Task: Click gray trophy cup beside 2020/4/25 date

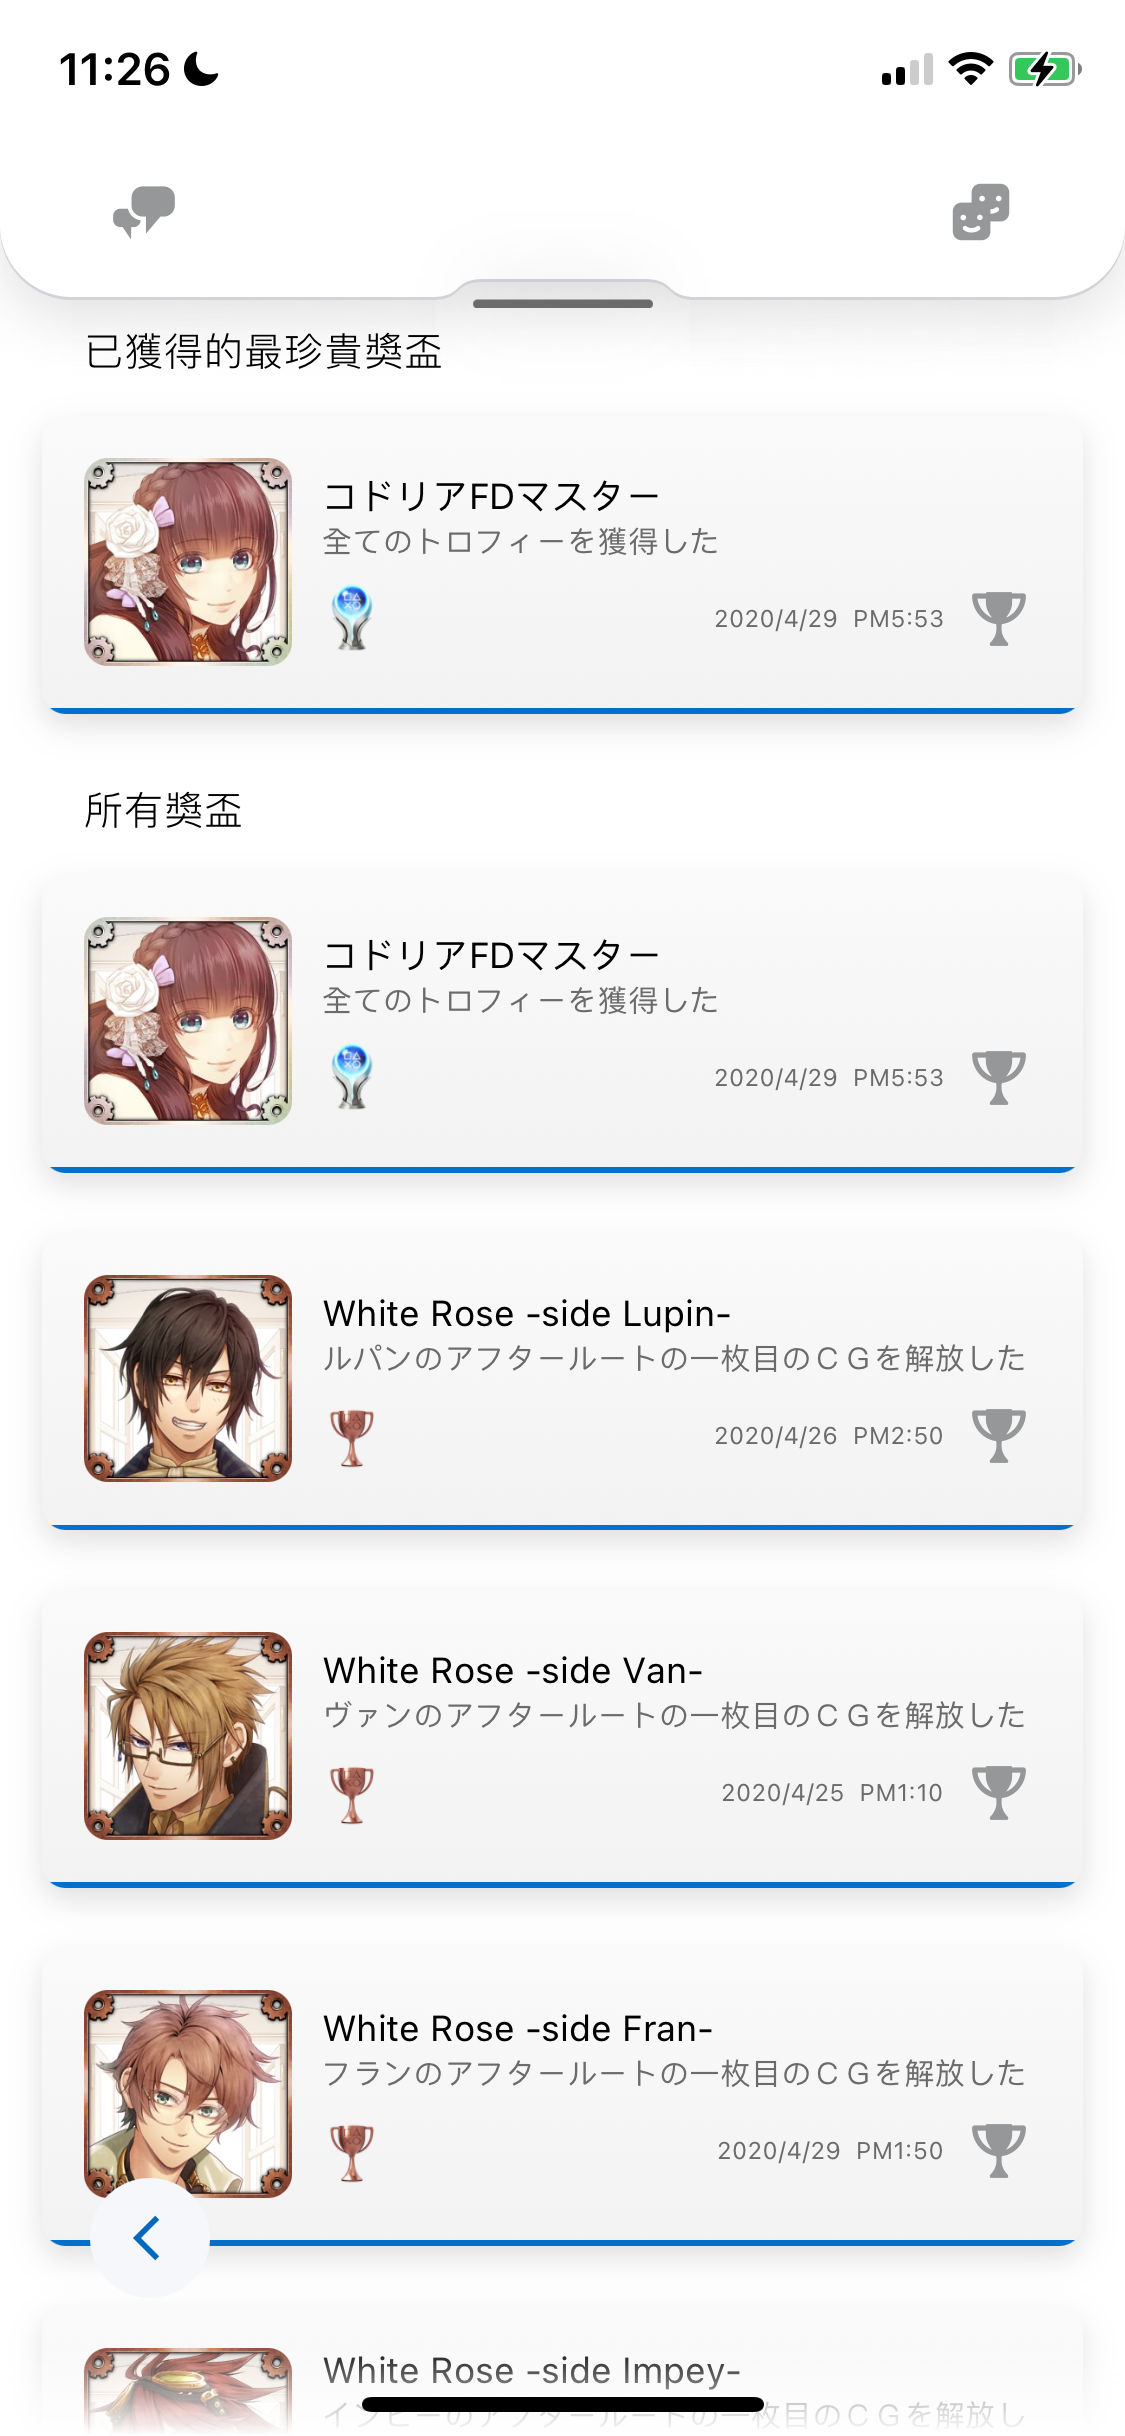Action: pos(999,1792)
